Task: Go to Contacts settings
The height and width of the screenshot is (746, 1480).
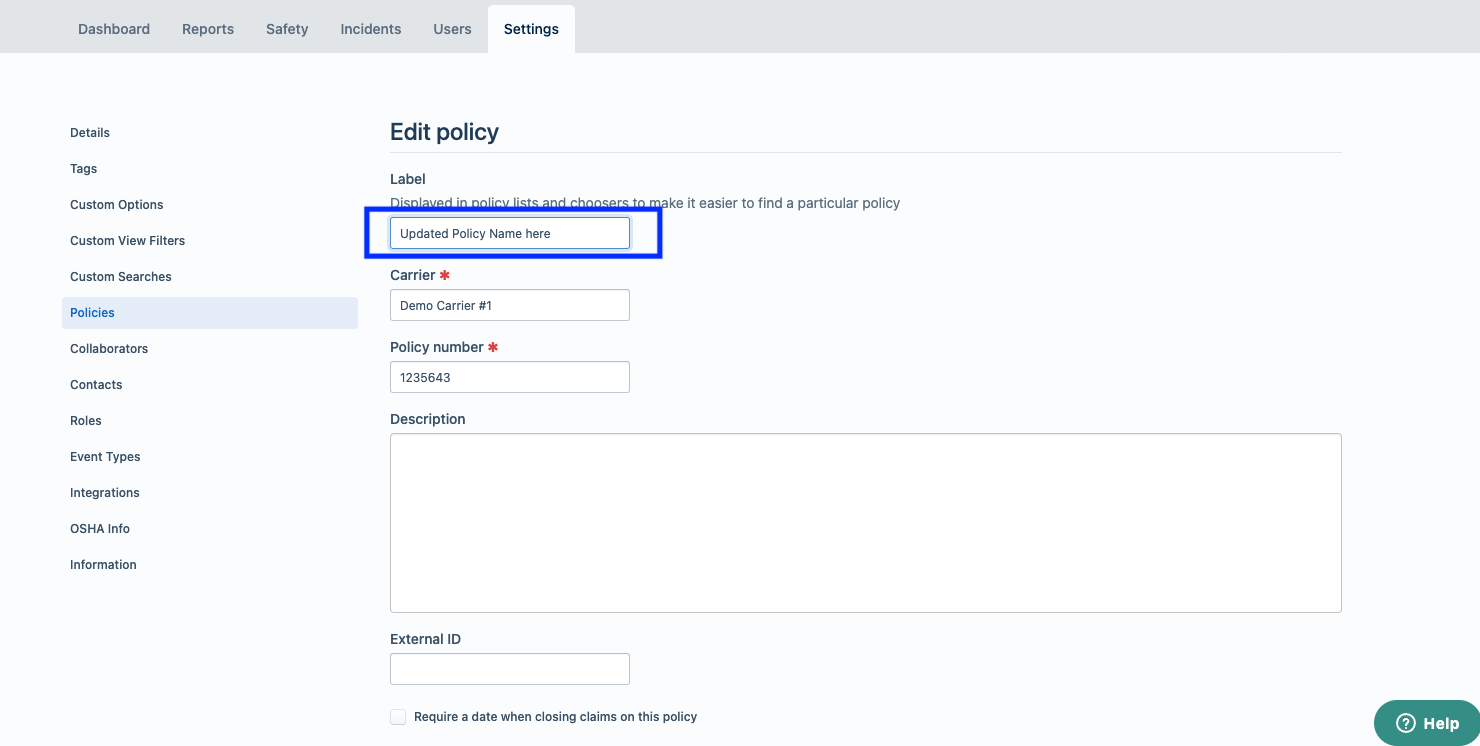Action: click(x=210, y=385)
